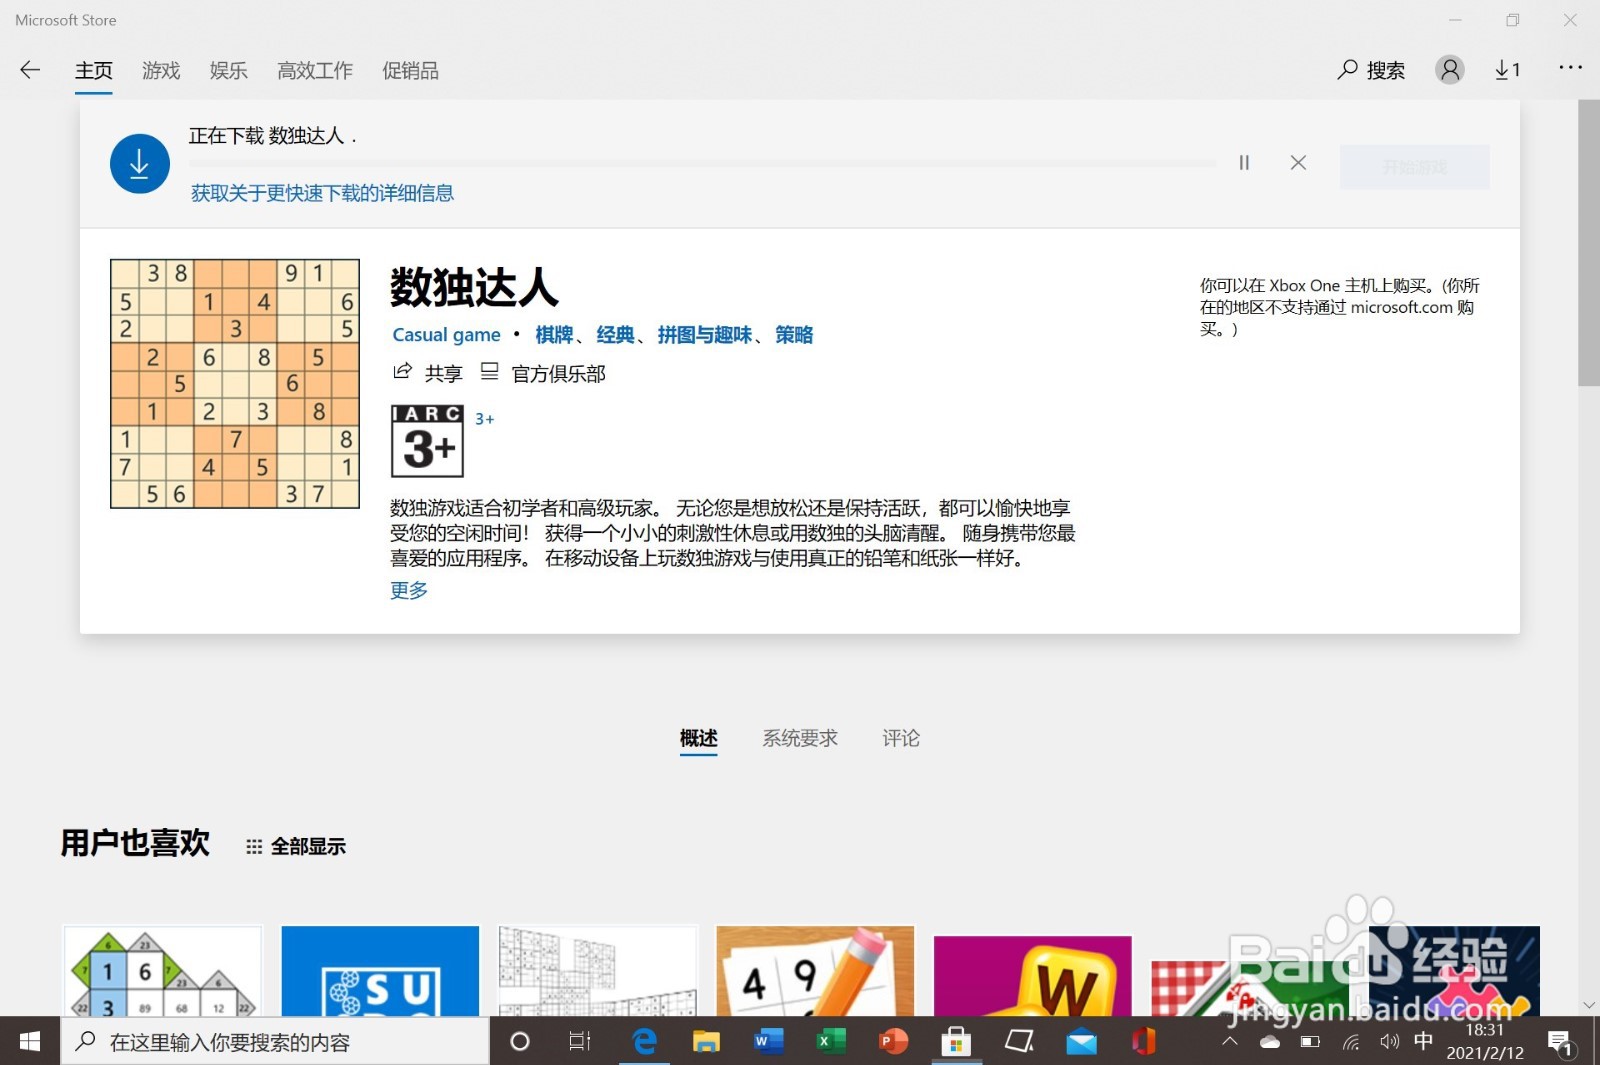Screen dimensions: 1600x1065
Task: Click the 18:31 clock and date
Action: [1485, 1041]
